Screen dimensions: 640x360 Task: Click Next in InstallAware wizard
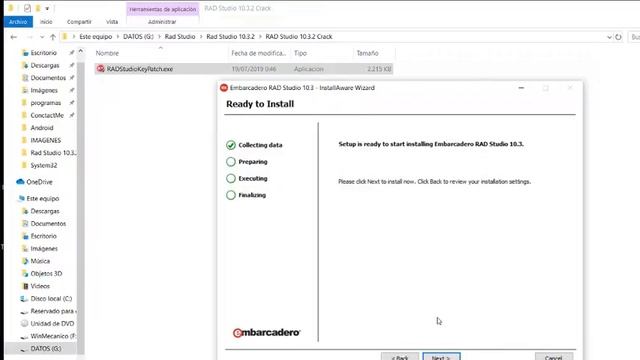(x=441, y=357)
